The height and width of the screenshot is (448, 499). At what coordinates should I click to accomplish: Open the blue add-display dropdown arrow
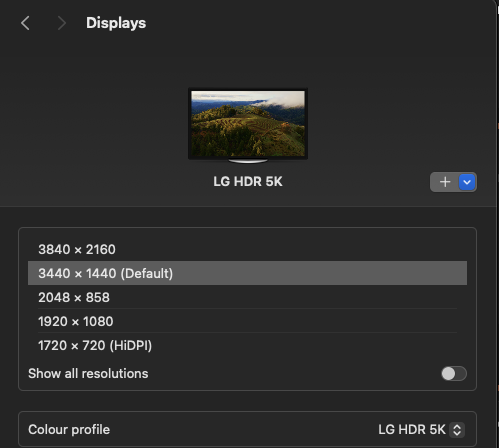(x=467, y=182)
